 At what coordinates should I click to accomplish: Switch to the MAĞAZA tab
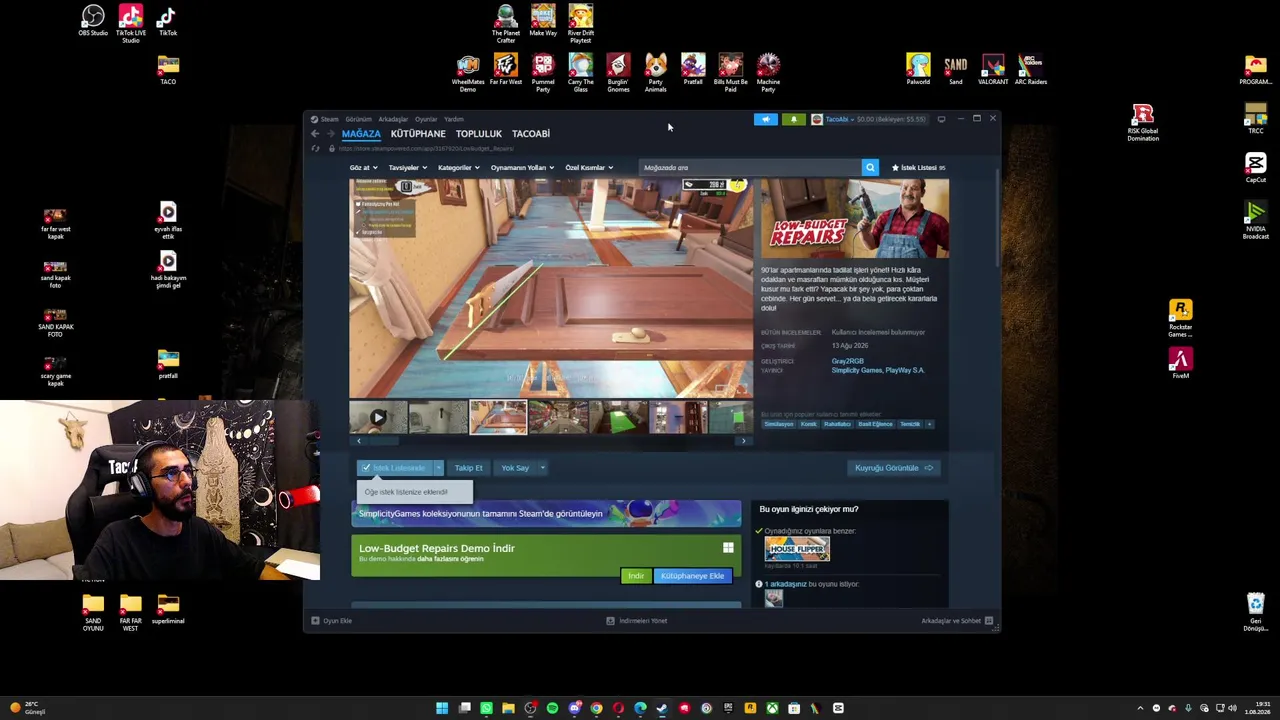pyautogui.click(x=361, y=134)
